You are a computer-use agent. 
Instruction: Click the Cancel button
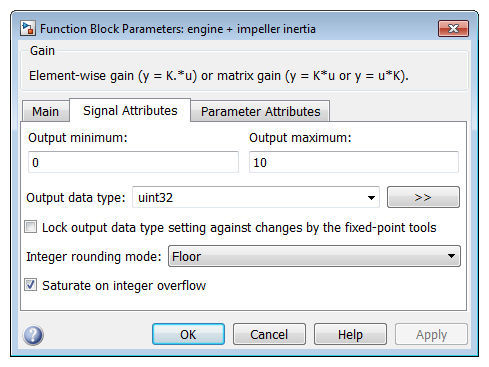point(269,334)
